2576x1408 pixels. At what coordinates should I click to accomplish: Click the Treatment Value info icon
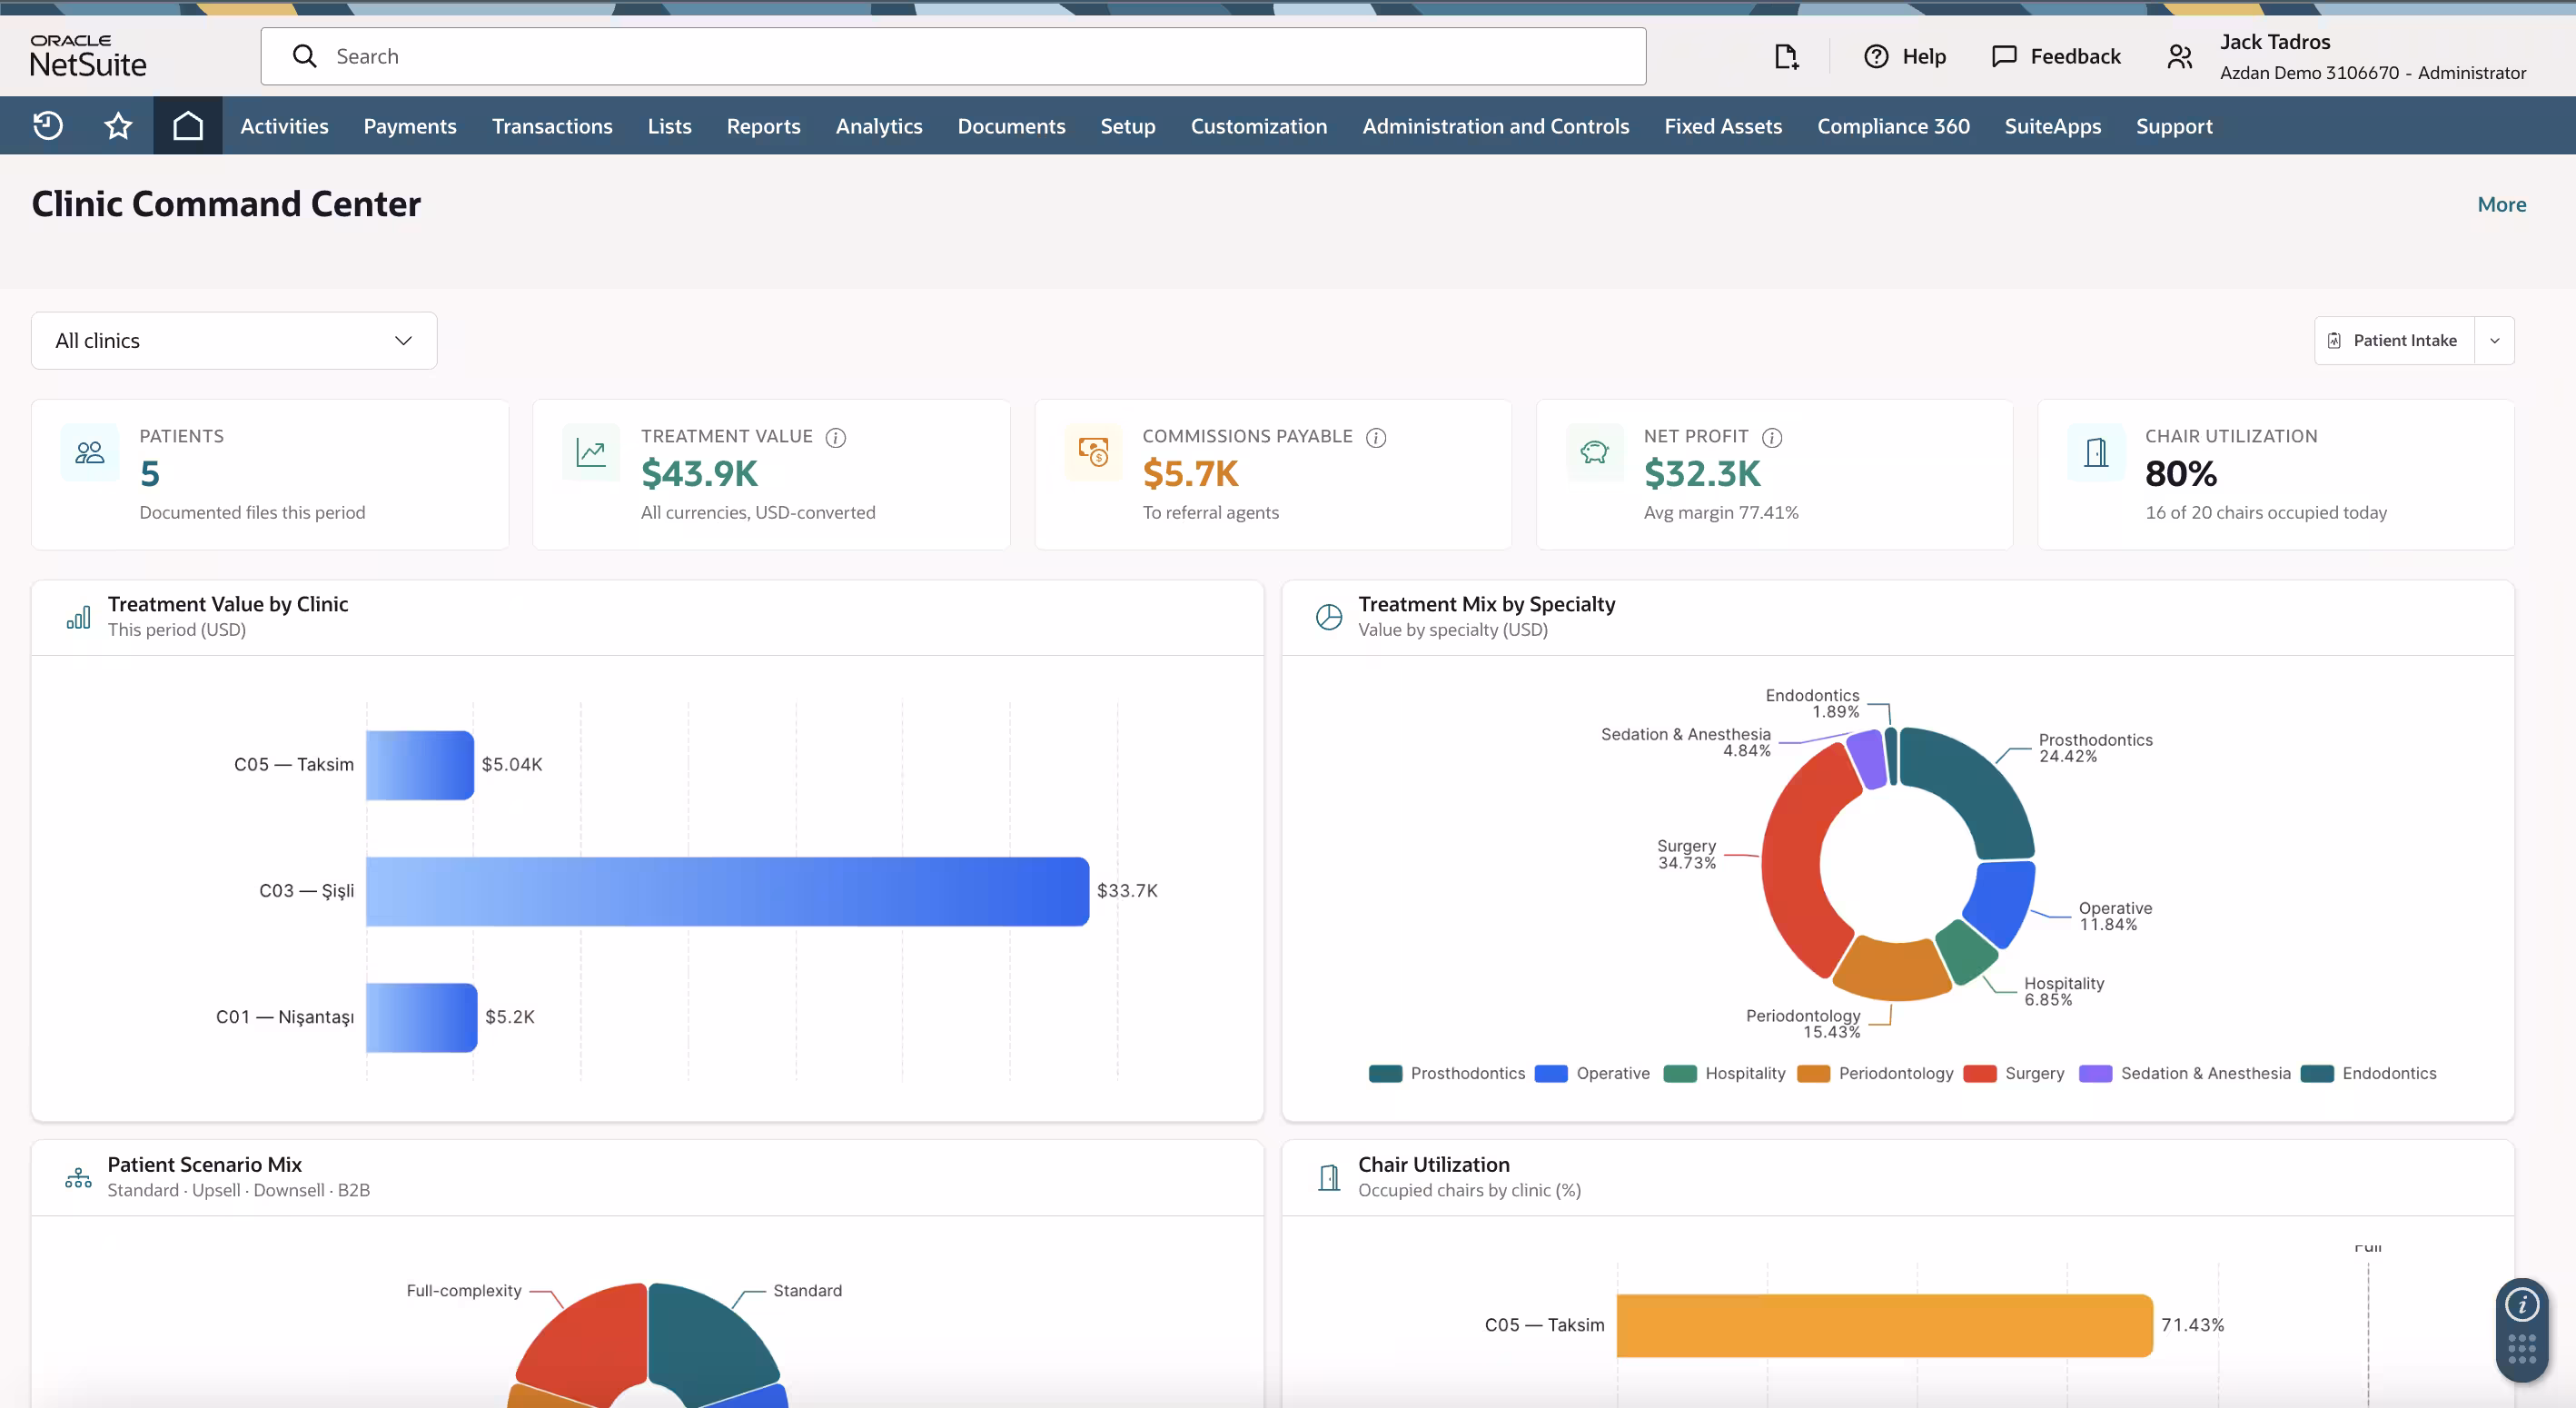pyautogui.click(x=836, y=437)
